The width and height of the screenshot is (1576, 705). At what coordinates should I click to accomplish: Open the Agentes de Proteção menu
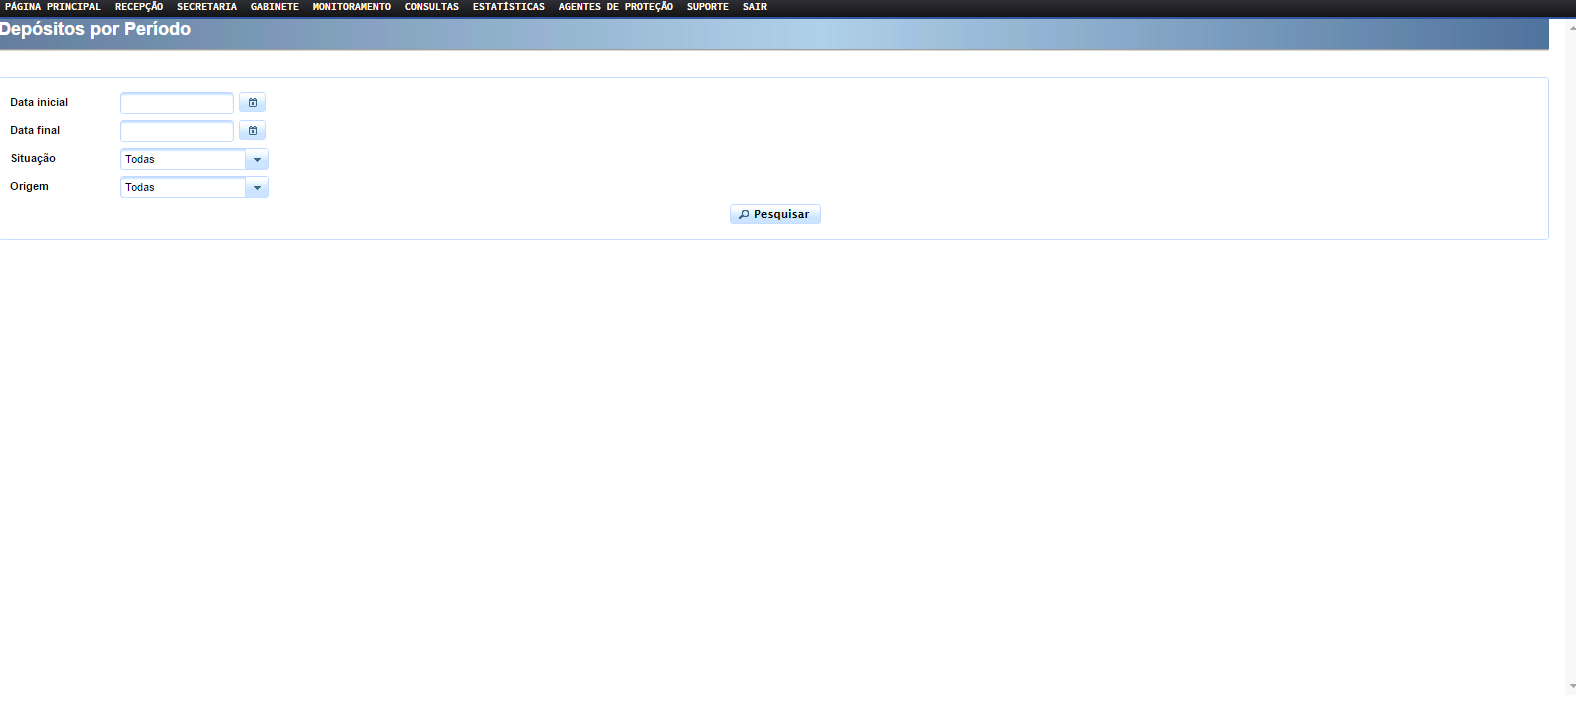tap(616, 7)
